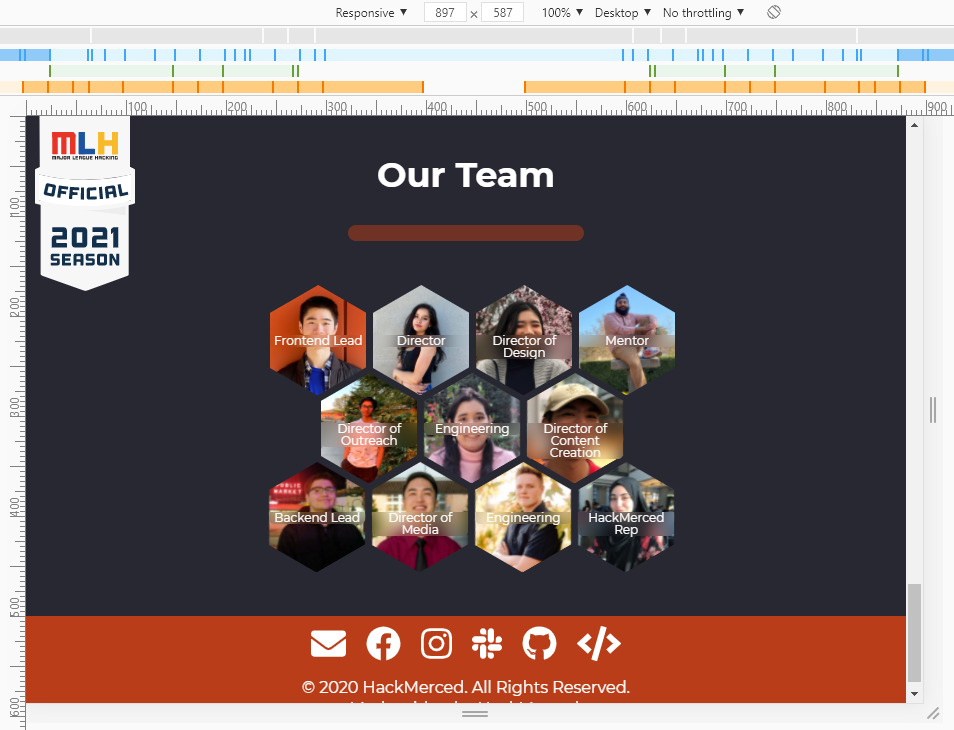Open the No throttling dropdown

click(703, 13)
